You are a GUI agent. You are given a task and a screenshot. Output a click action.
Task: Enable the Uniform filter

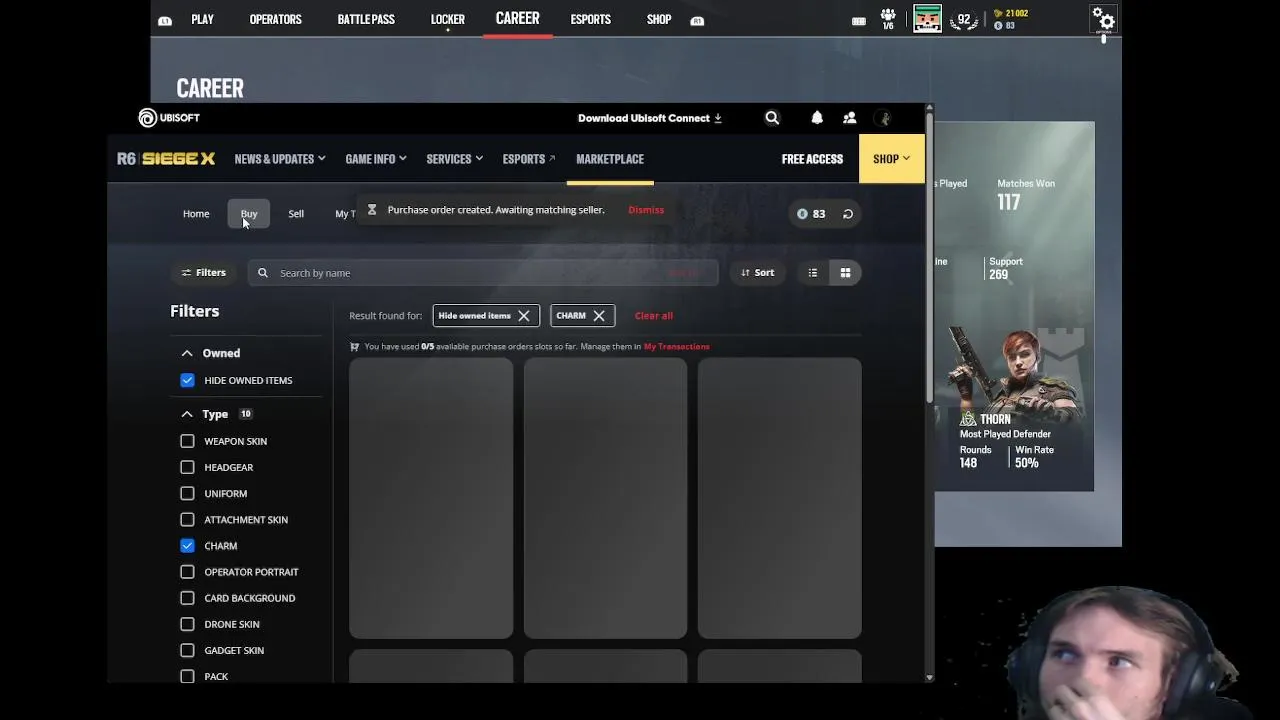point(187,493)
